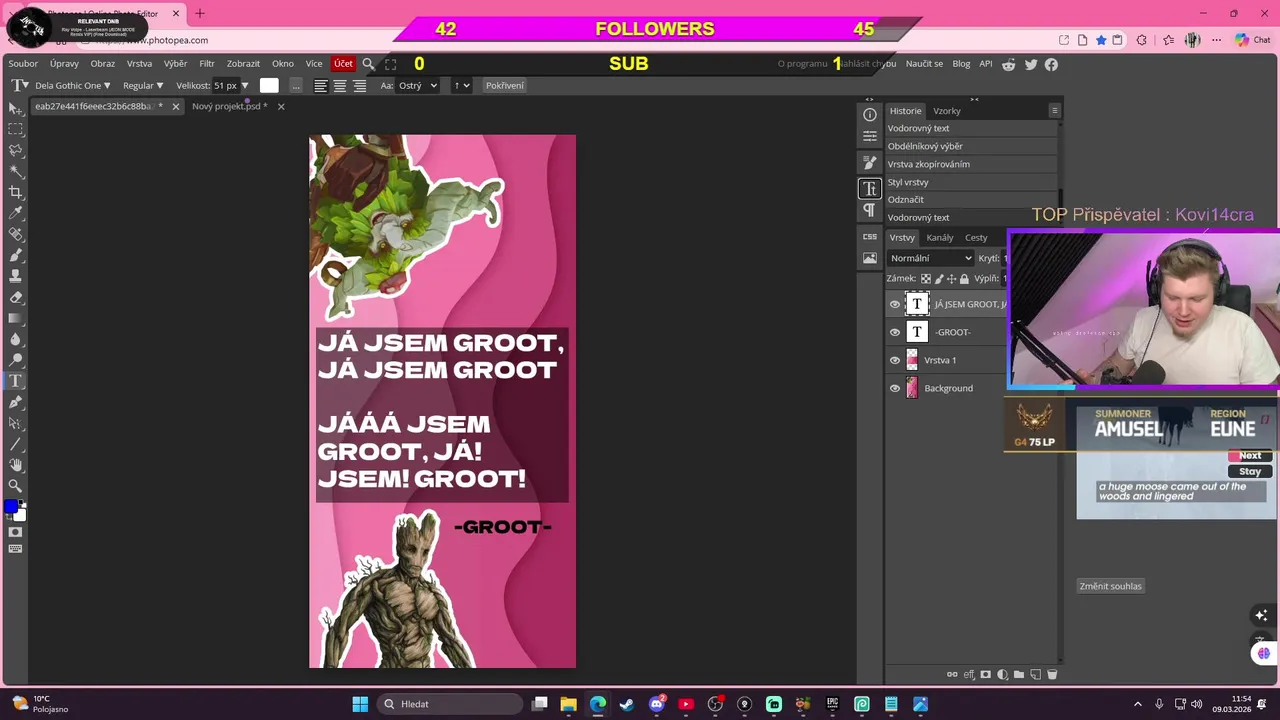Viewport: 1280px width, 720px height.
Task: Open the Regular font style dropdown
Action: click(x=143, y=86)
